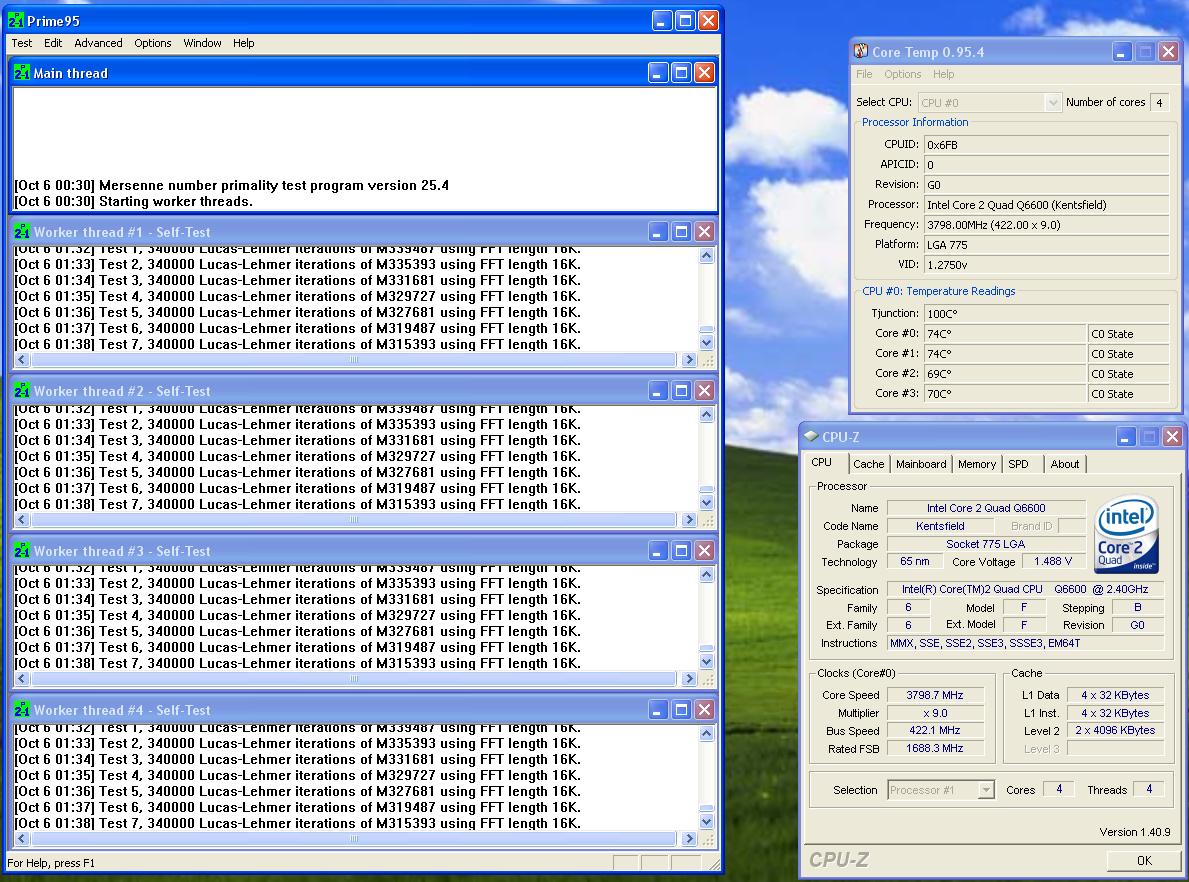This screenshot has width=1189, height=882.
Task: Open the Window menu in Prime95
Action: coord(202,43)
